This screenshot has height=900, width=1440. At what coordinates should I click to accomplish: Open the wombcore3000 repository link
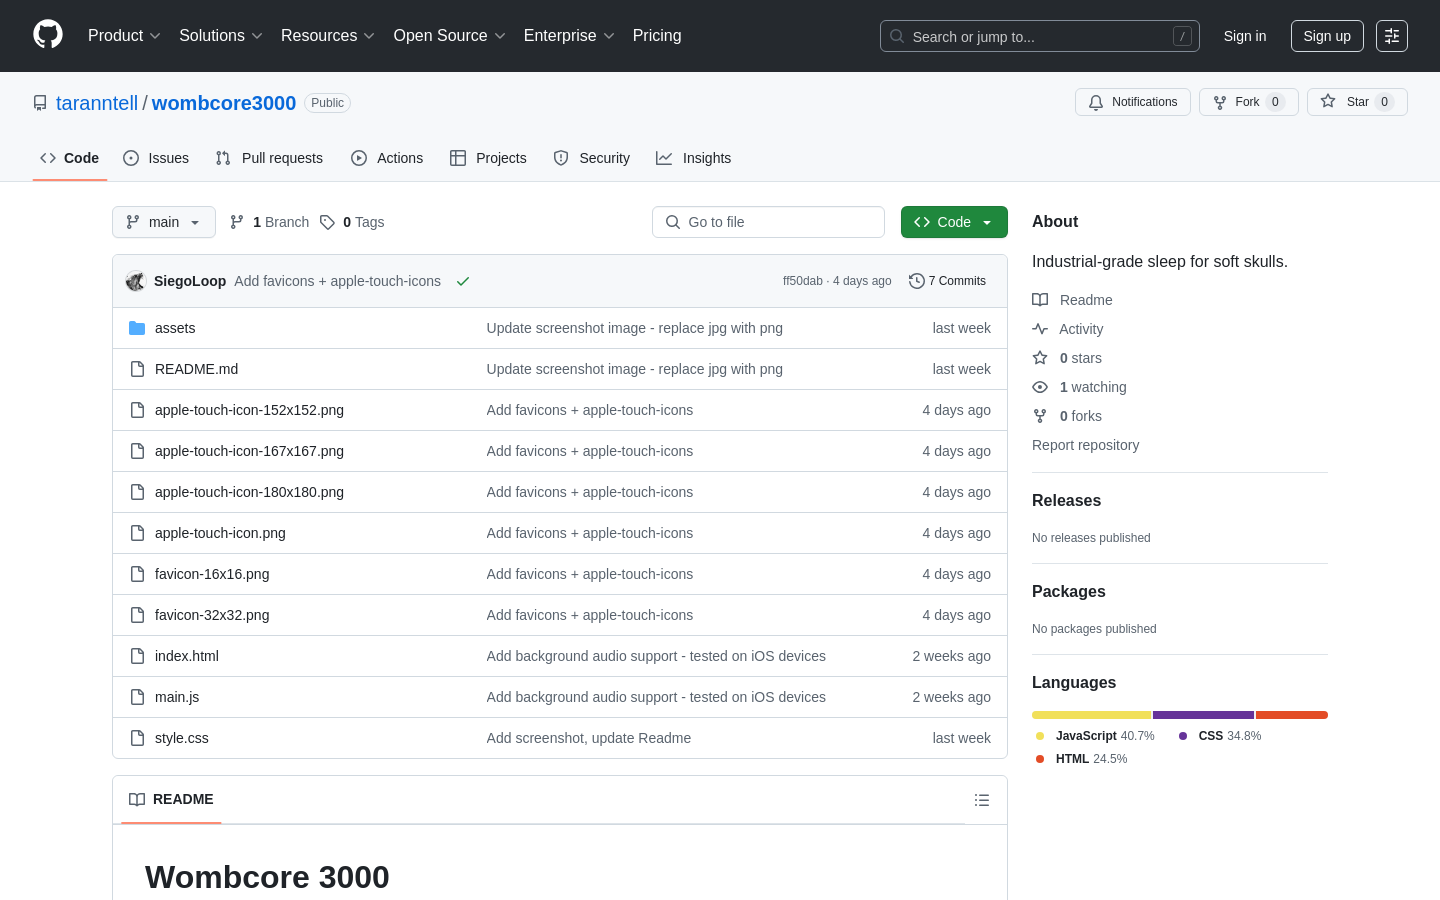(x=224, y=103)
